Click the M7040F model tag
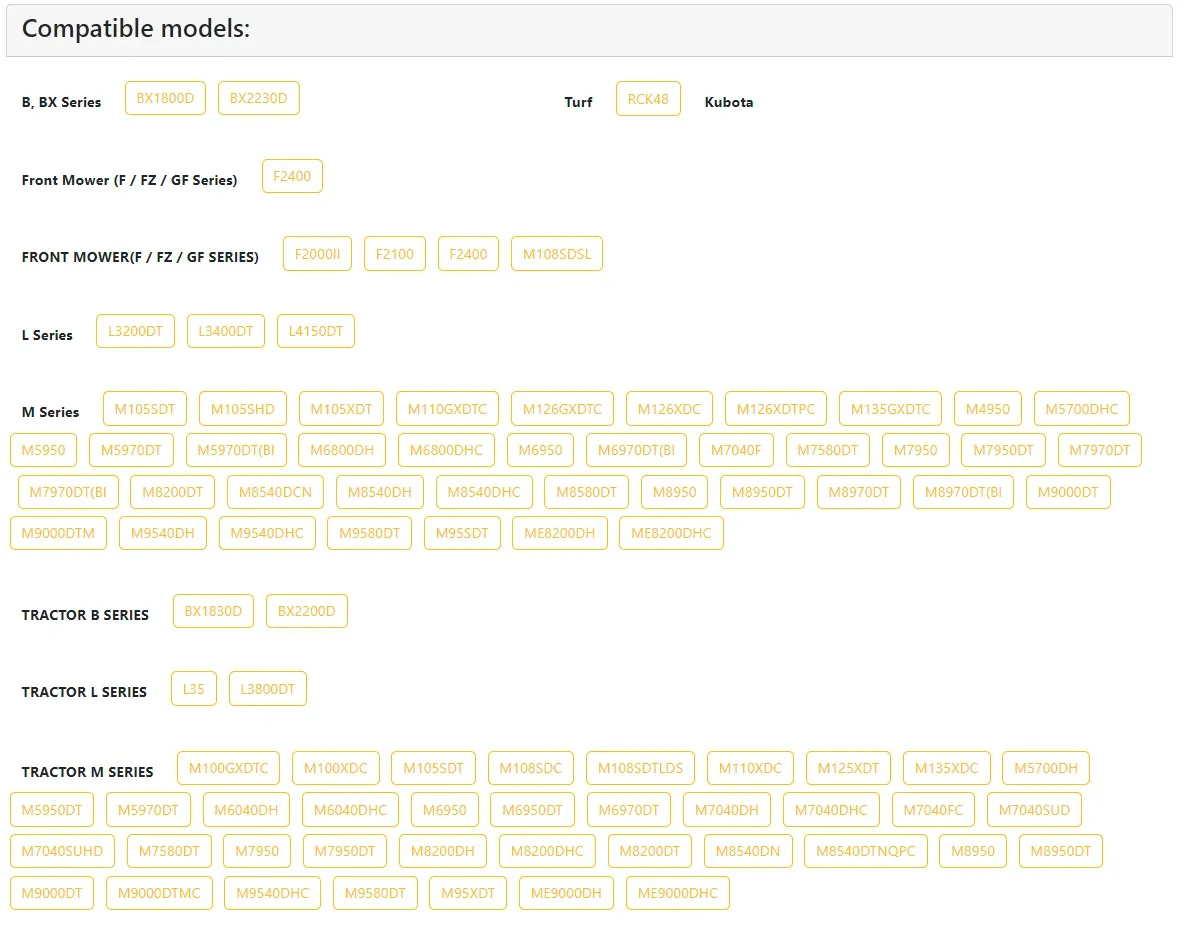The width and height of the screenshot is (1183, 930). tap(735, 450)
